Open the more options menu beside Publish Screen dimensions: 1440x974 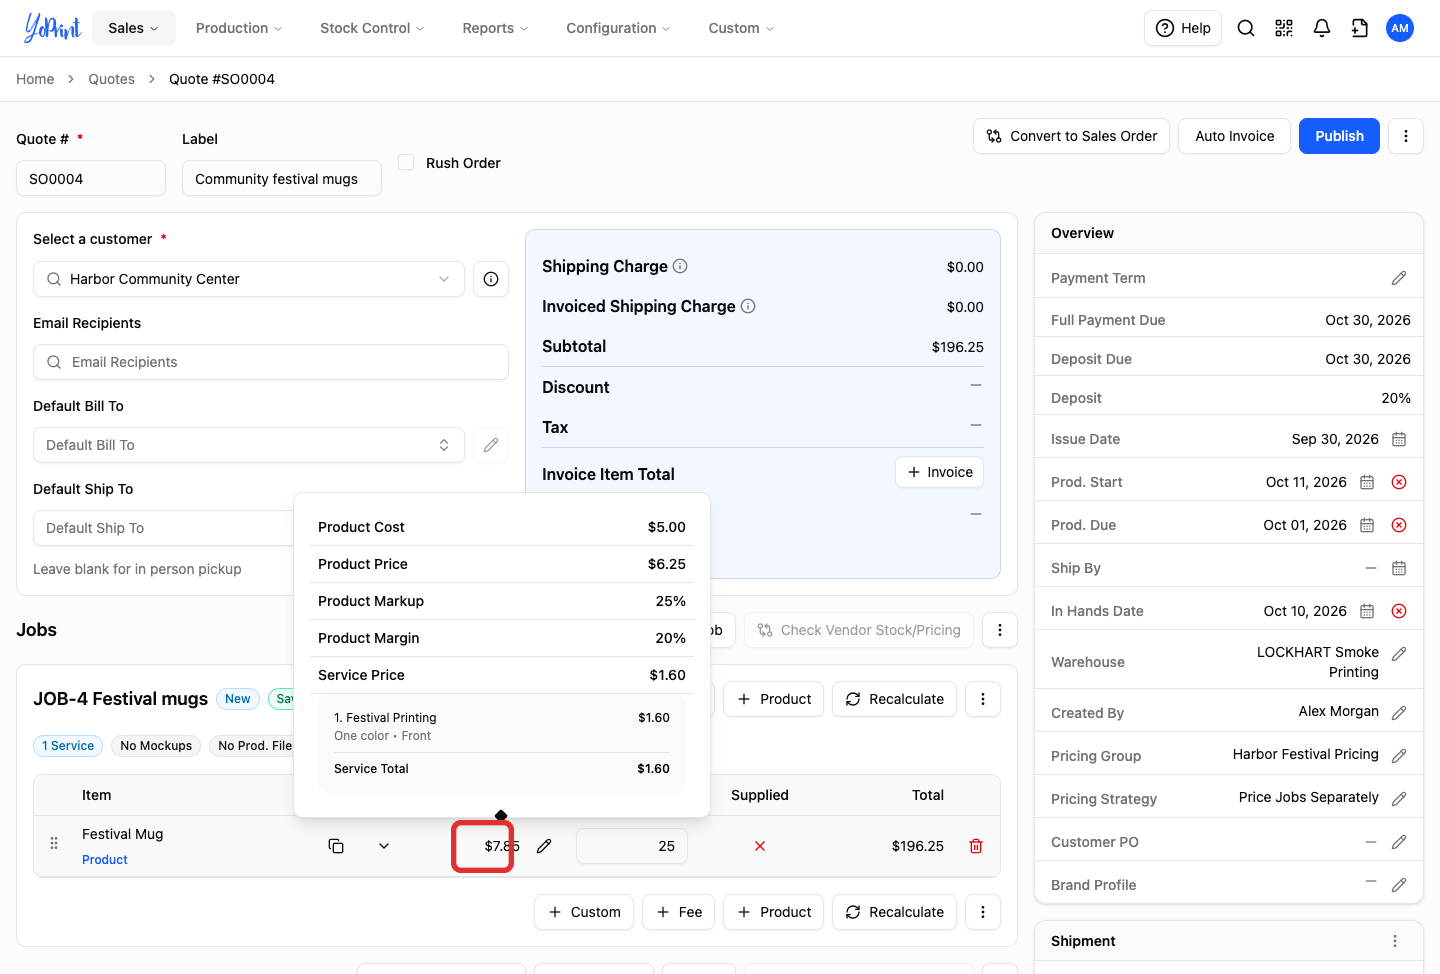(x=1406, y=136)
